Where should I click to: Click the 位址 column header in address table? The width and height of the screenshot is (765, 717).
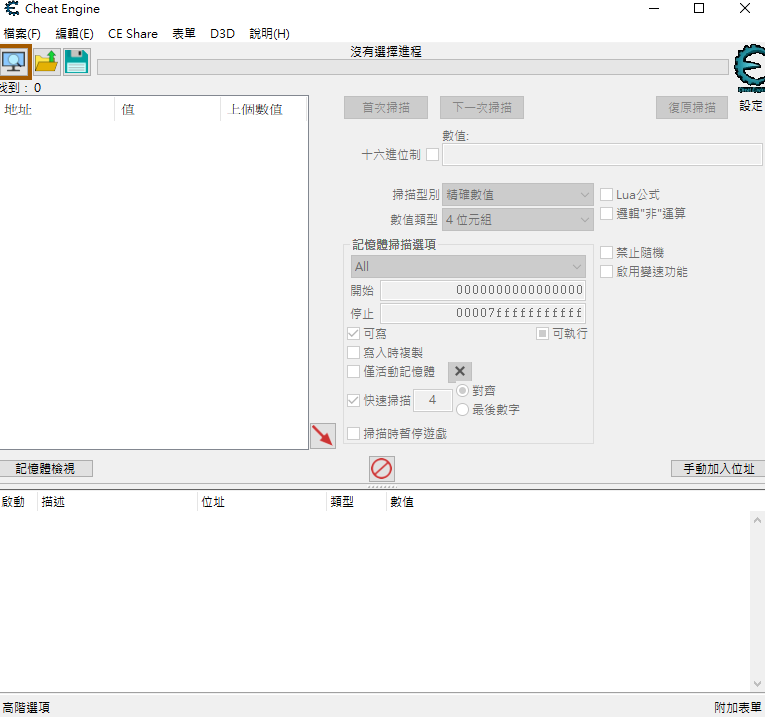[x=262, y=502]
